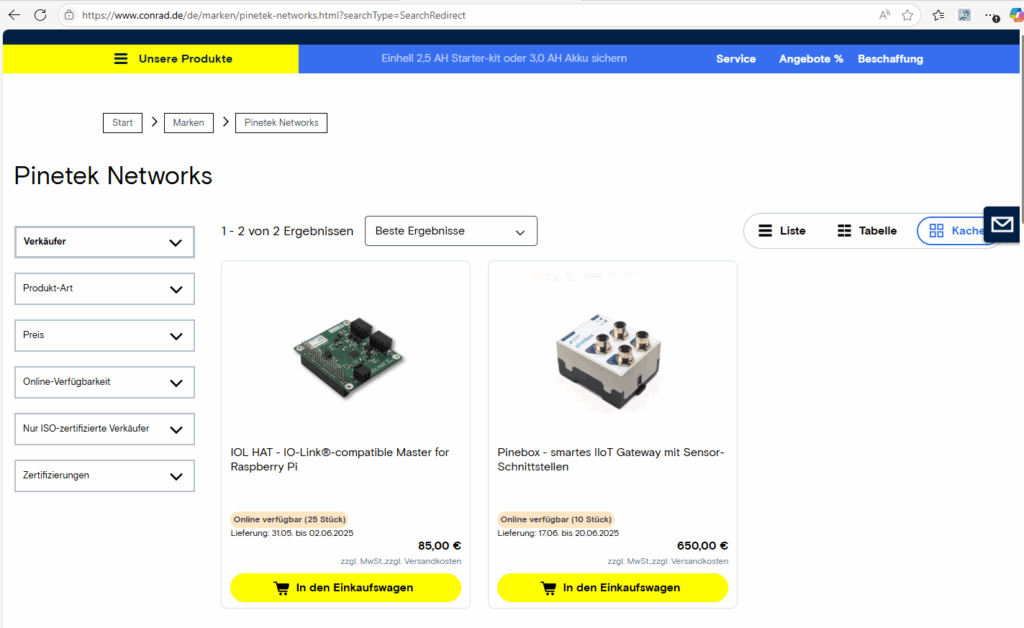The width and height of the screenshot is (1024, 628).
Task: Open the Service menu item
Action: coord(735,59)
